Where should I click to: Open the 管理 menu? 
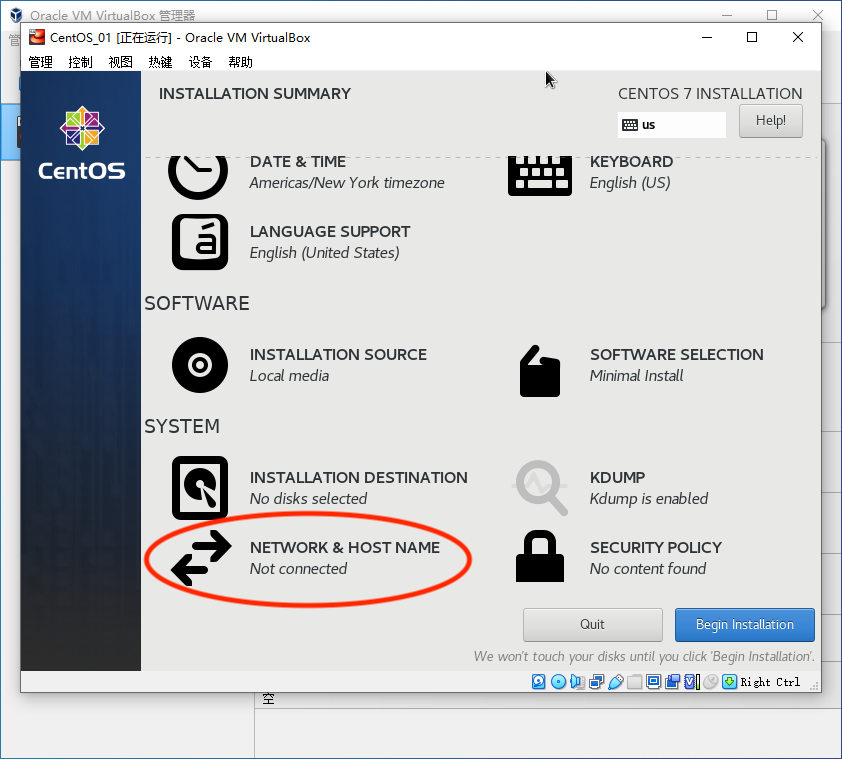pos(40,62)
